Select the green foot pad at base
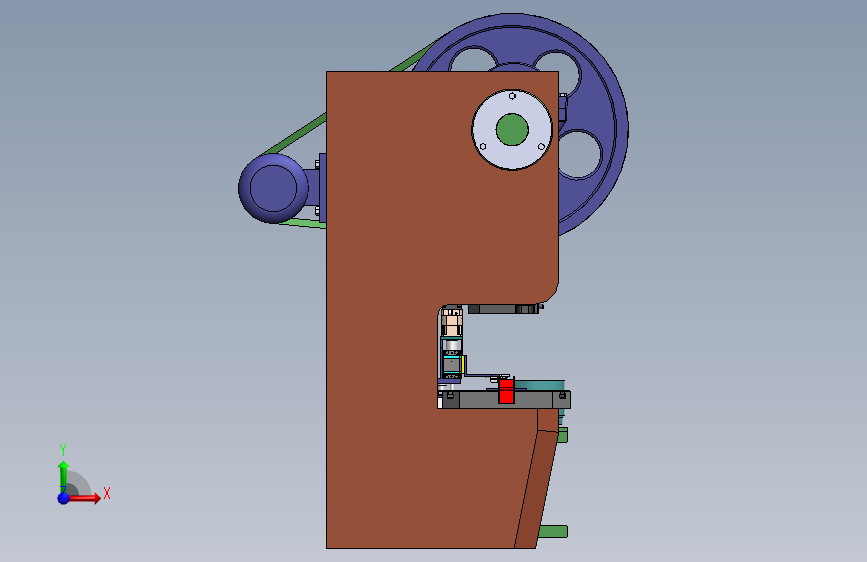The width and height of the screenshot is (867, 562). (553, 532)
